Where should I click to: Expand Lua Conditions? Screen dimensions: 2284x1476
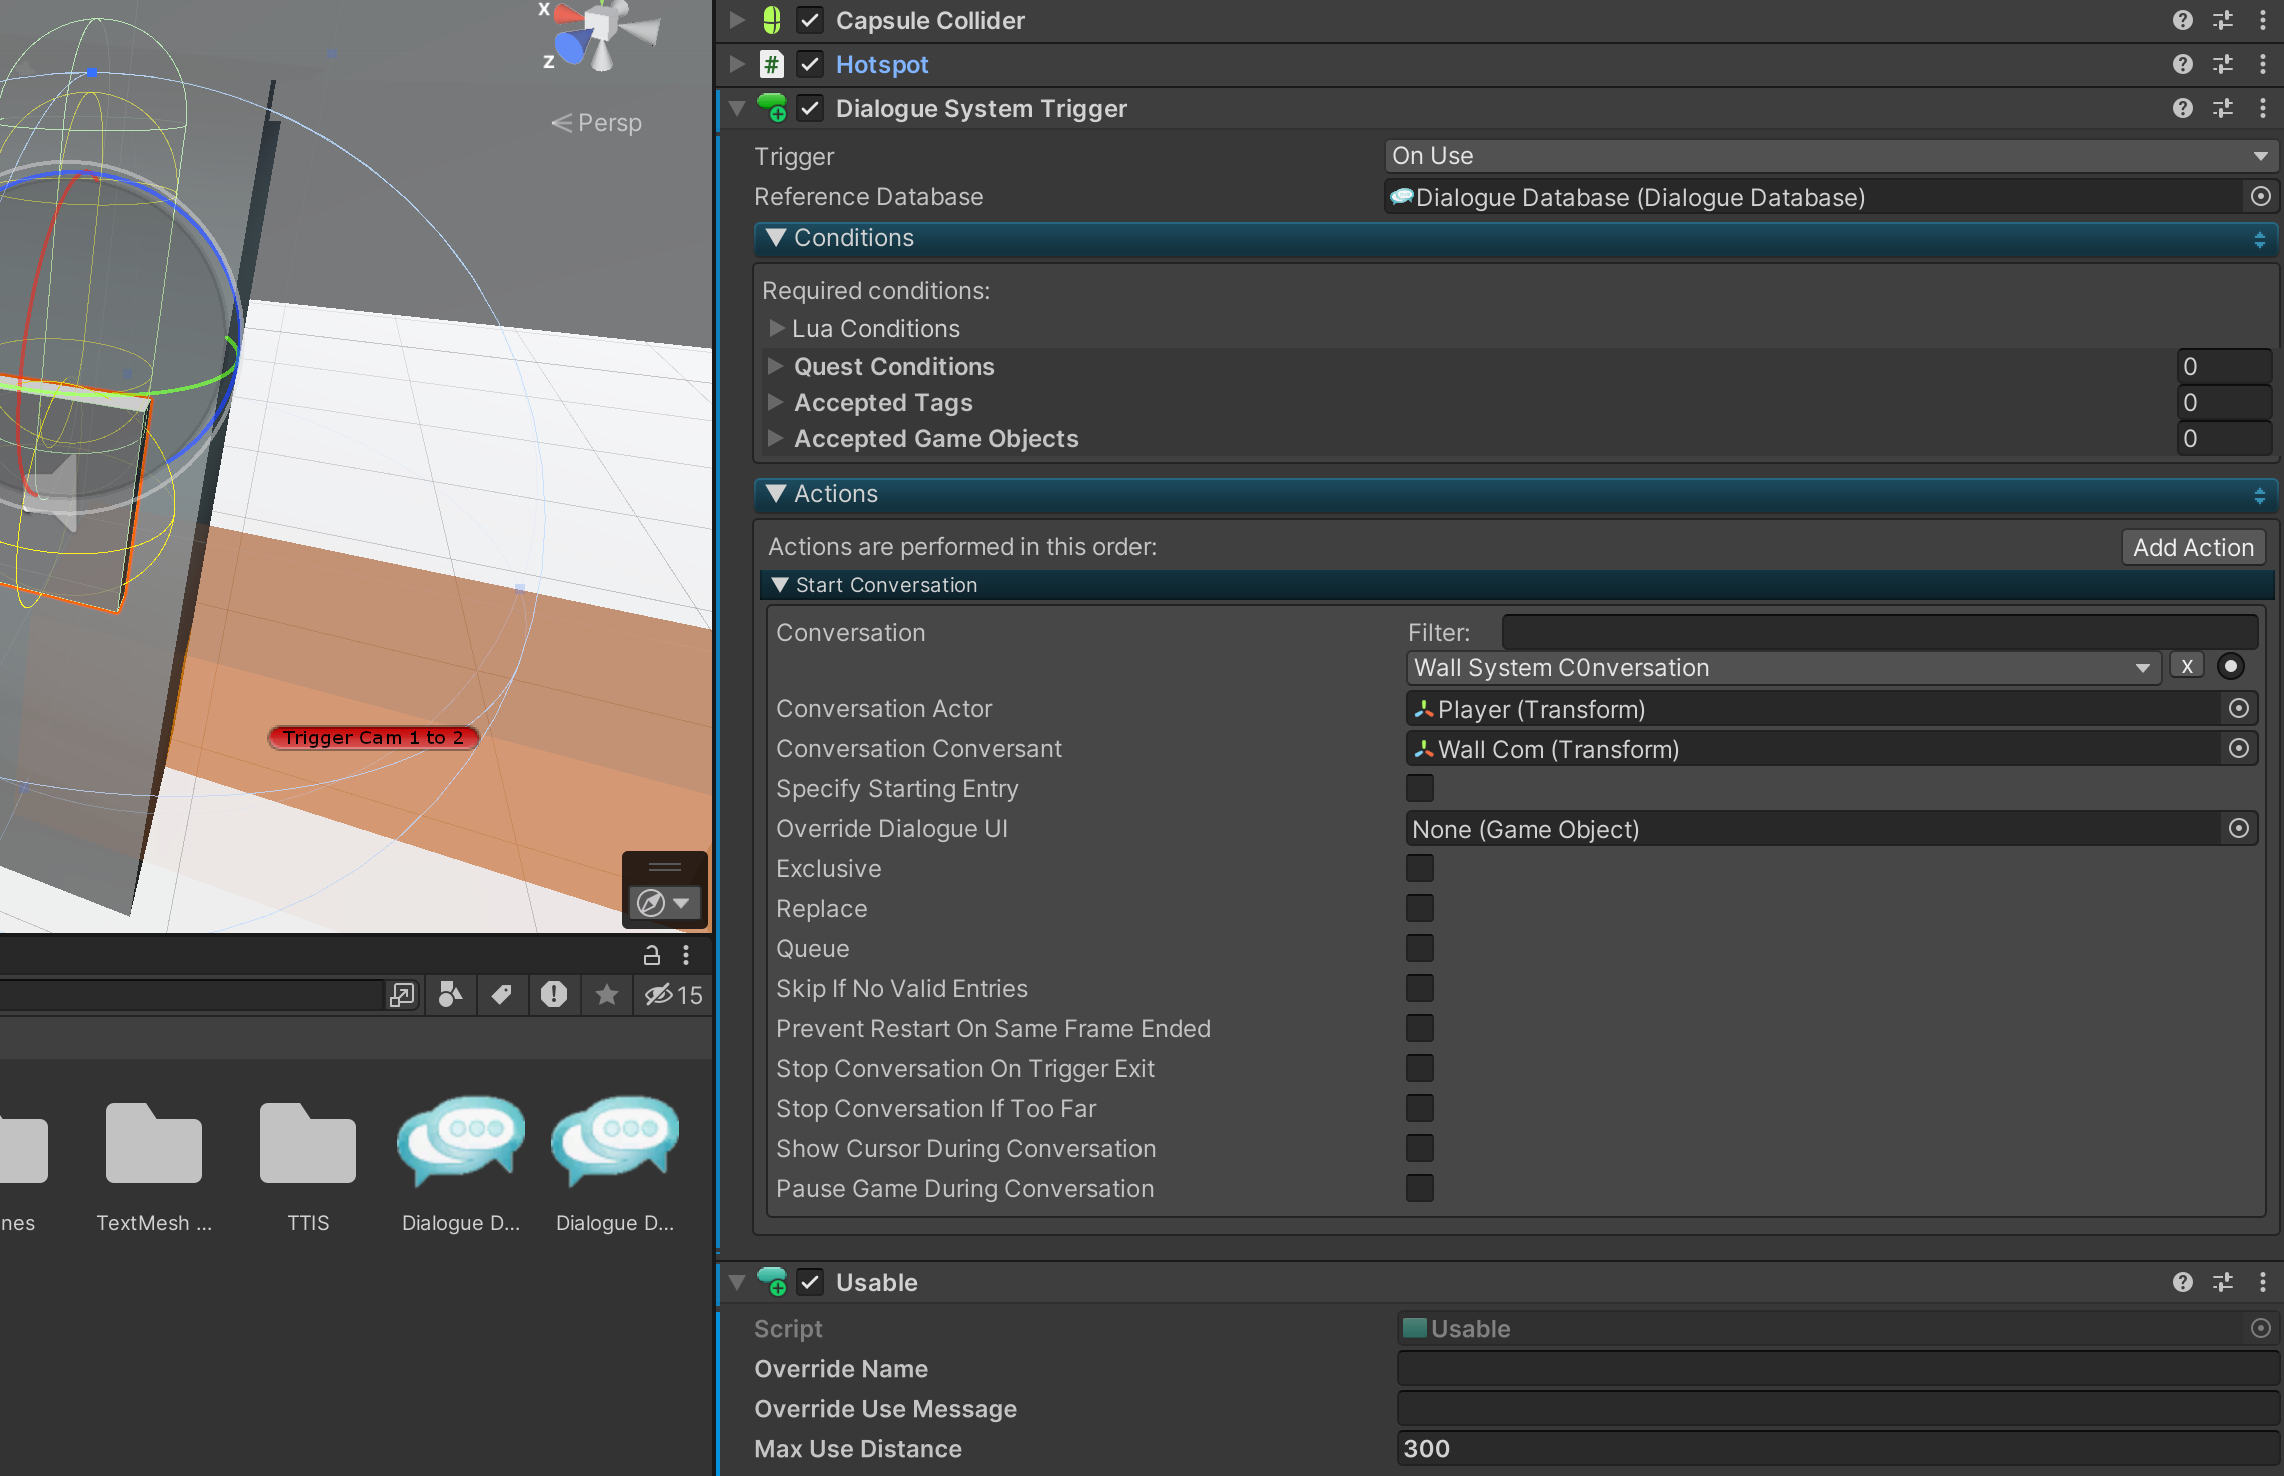(x=776, y=328)
